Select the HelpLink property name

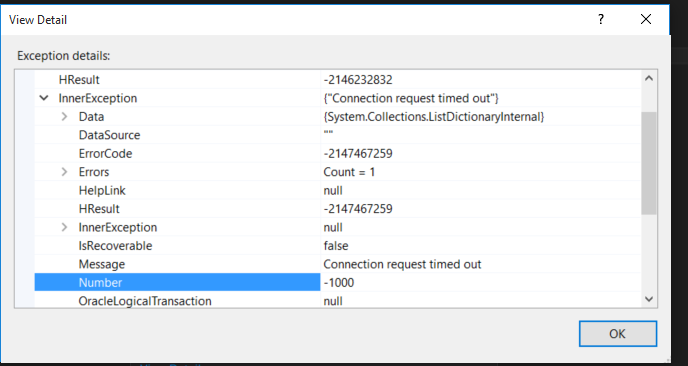tap(102, 190)
